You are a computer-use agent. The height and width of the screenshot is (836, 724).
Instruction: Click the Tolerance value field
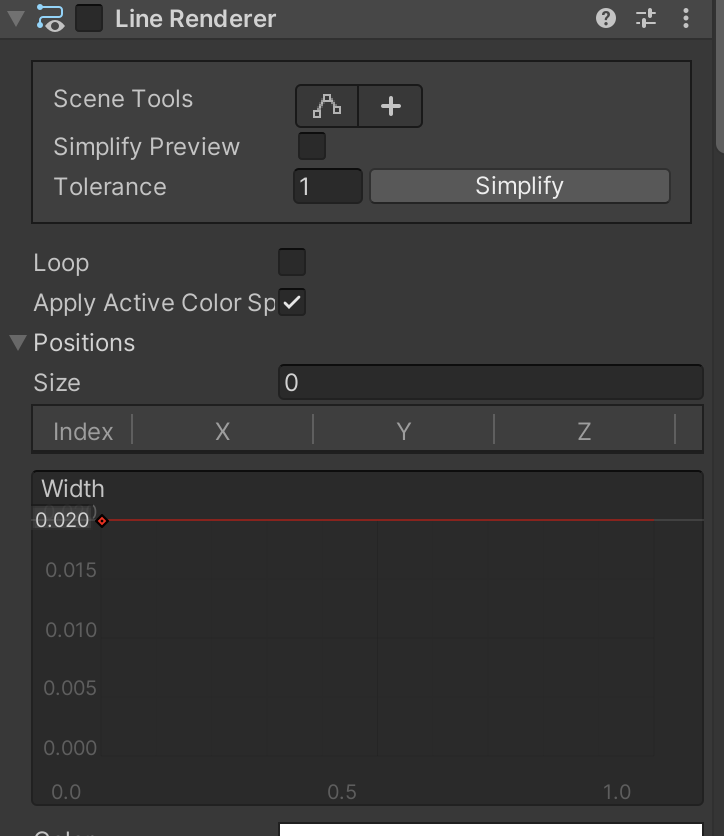[x=327, y=186]
